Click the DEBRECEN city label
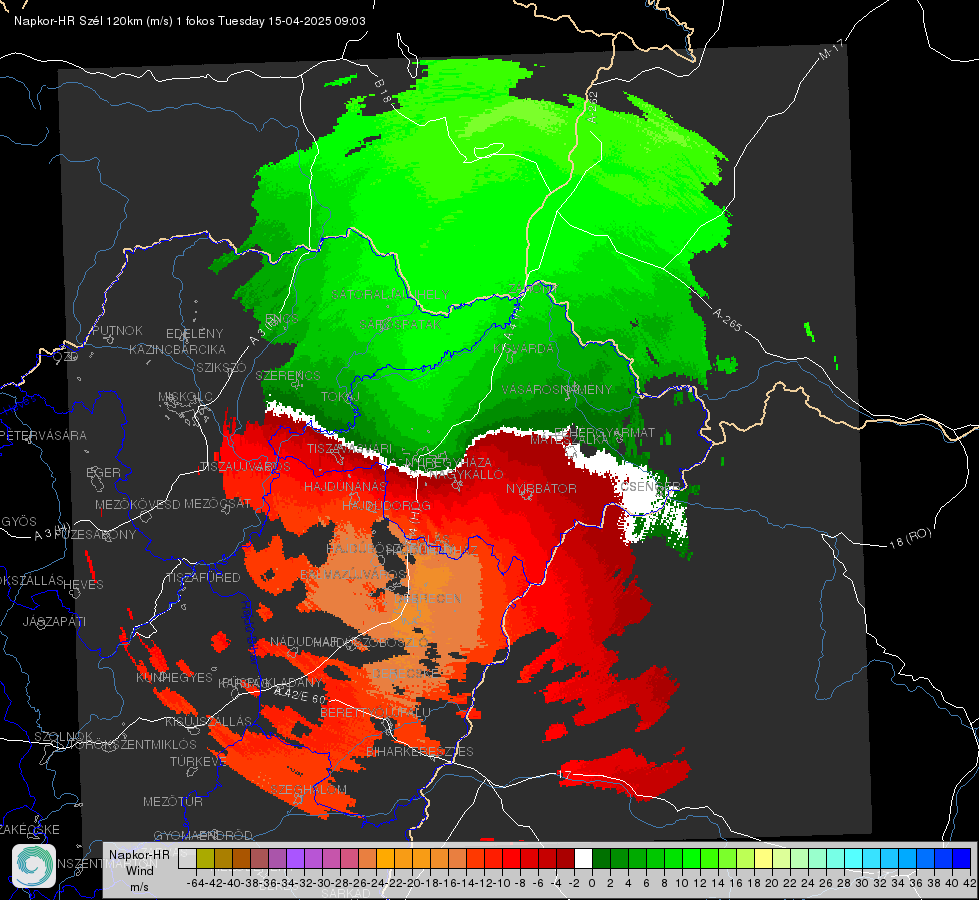 428,598
